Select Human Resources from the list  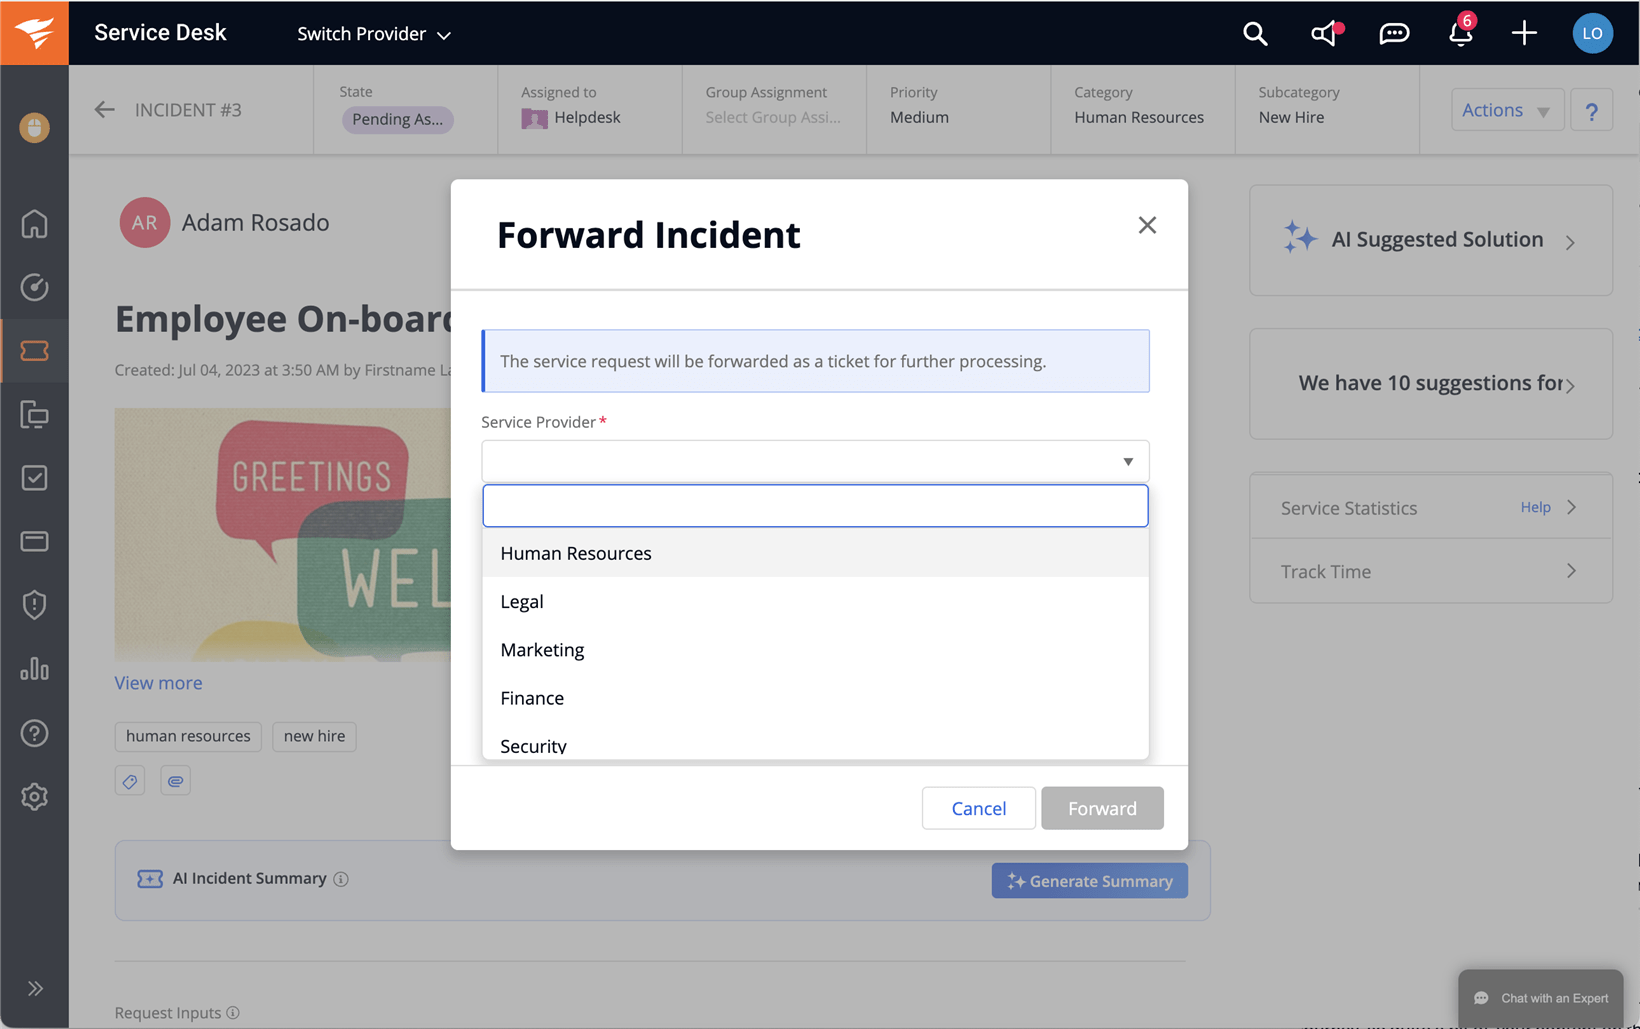[576, 554]
